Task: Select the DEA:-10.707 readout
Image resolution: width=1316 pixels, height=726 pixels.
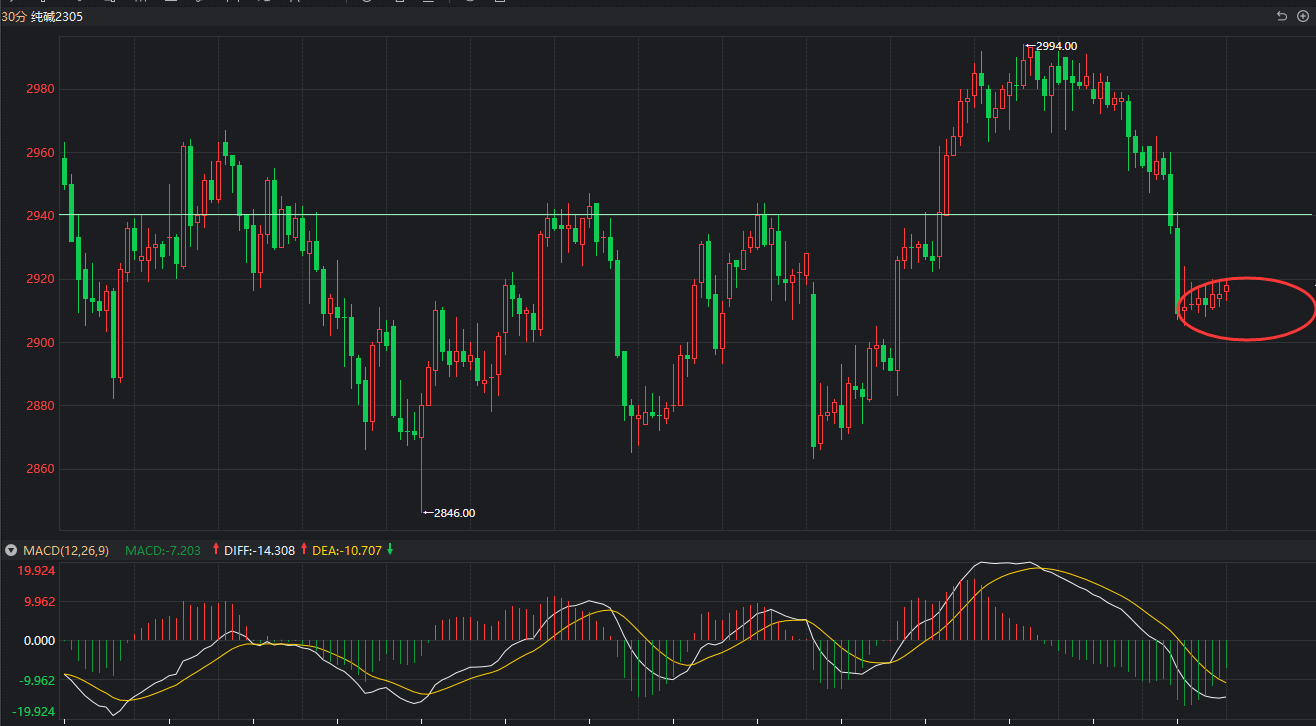Action: [x=347, y=550]
